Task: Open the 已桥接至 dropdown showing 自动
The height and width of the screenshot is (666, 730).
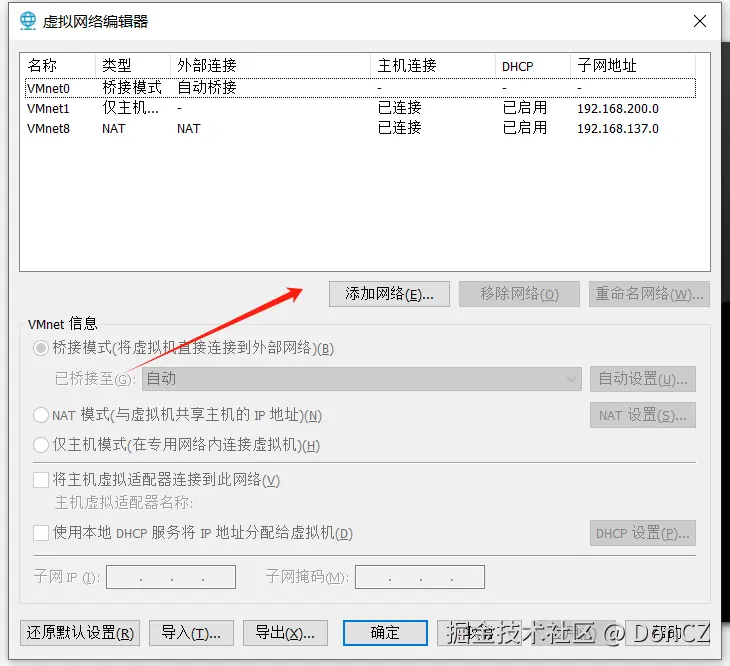Action: pos(362,379)
